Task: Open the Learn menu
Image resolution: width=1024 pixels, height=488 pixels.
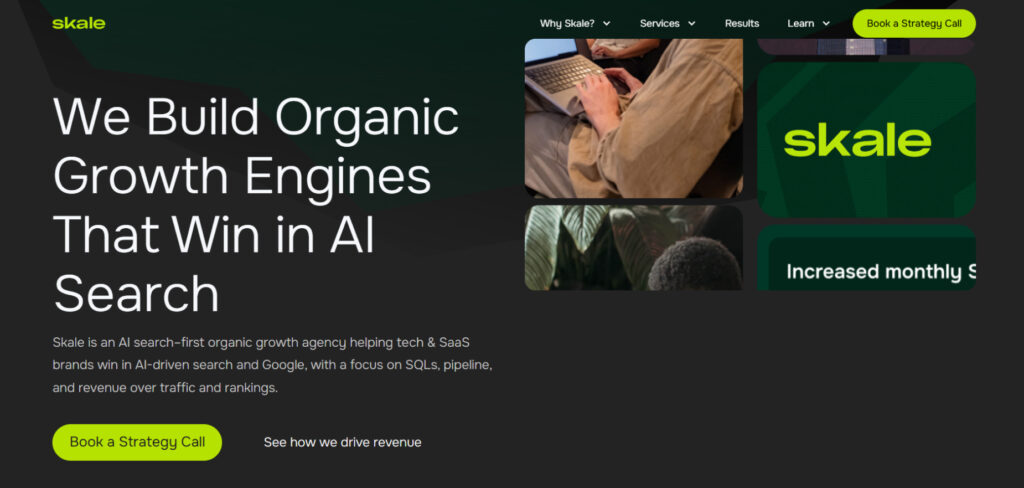Action: [801, 24]
